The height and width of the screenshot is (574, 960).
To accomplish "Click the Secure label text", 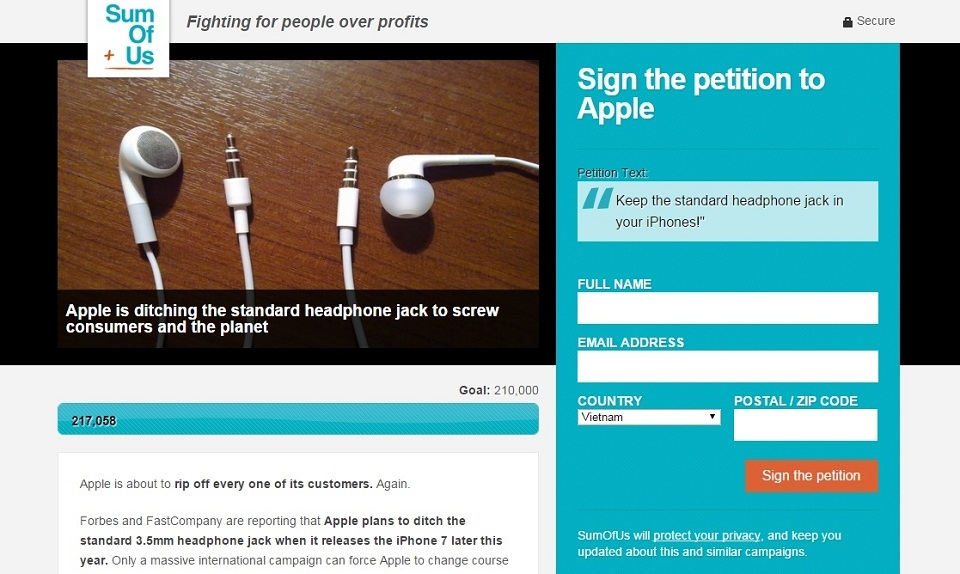I will pos(876,21).
